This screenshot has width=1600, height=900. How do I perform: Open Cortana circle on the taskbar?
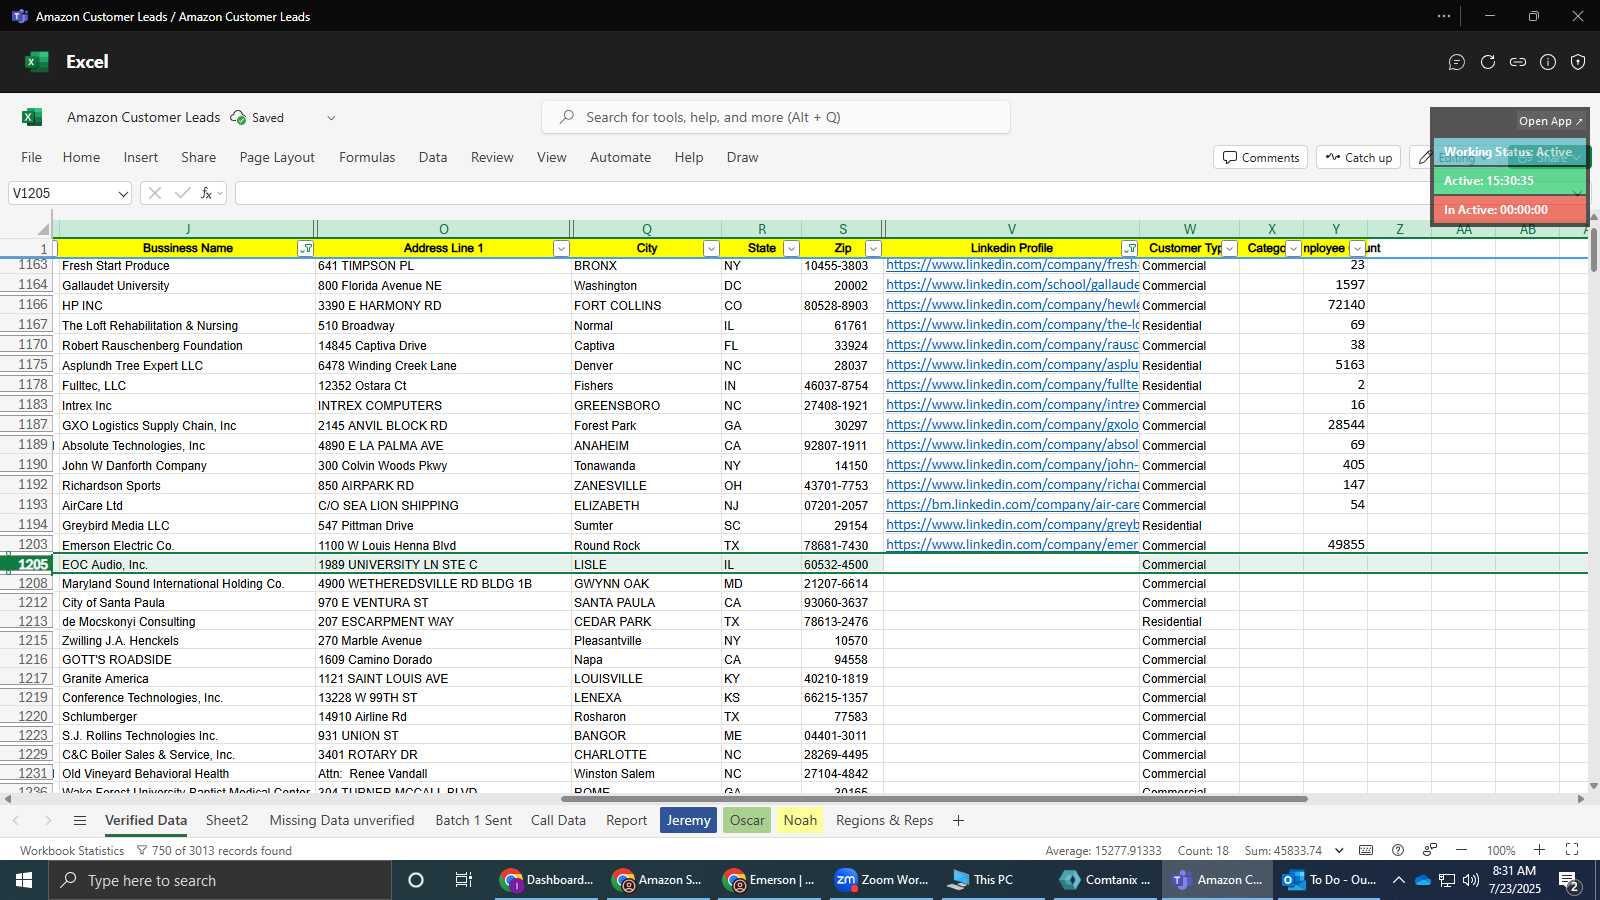pos(416,880)
